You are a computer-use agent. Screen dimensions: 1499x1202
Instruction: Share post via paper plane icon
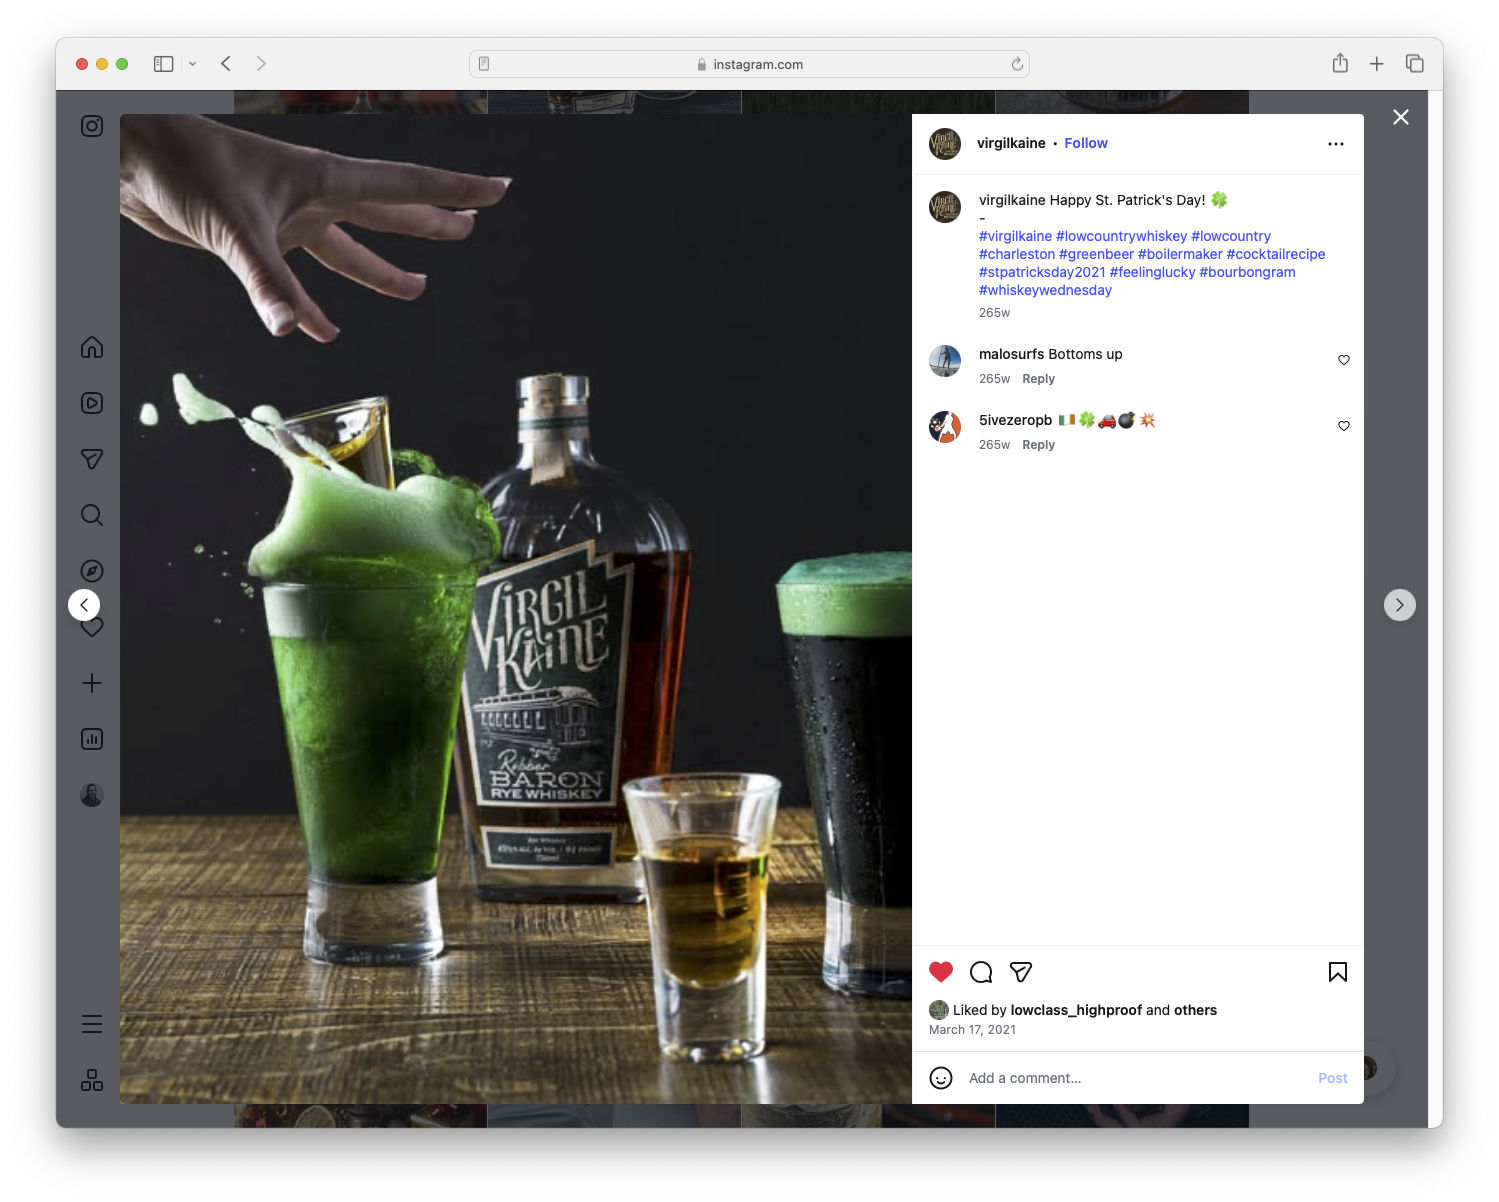(x=1021, y=972)
